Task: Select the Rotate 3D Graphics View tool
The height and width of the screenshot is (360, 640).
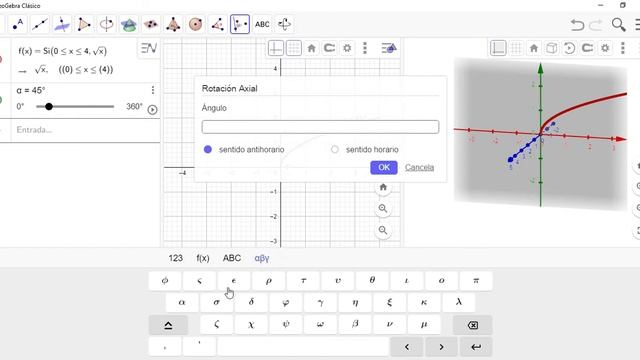Action: click(284, 24)
